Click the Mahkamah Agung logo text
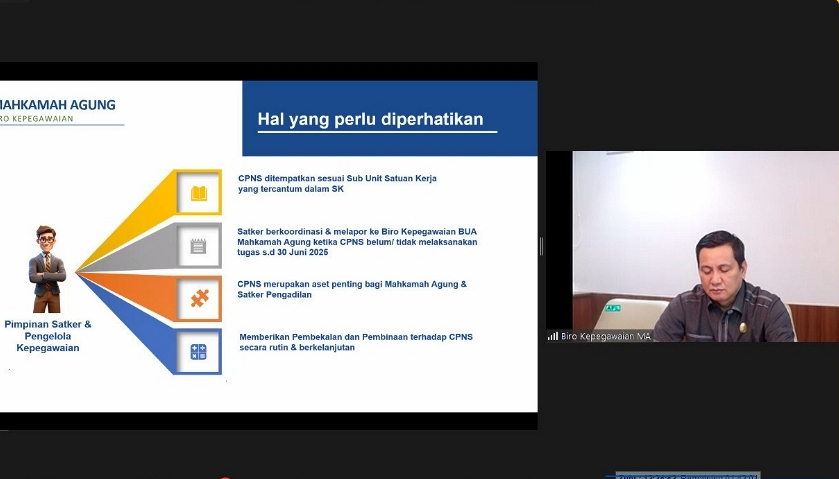 coord(58,104)
